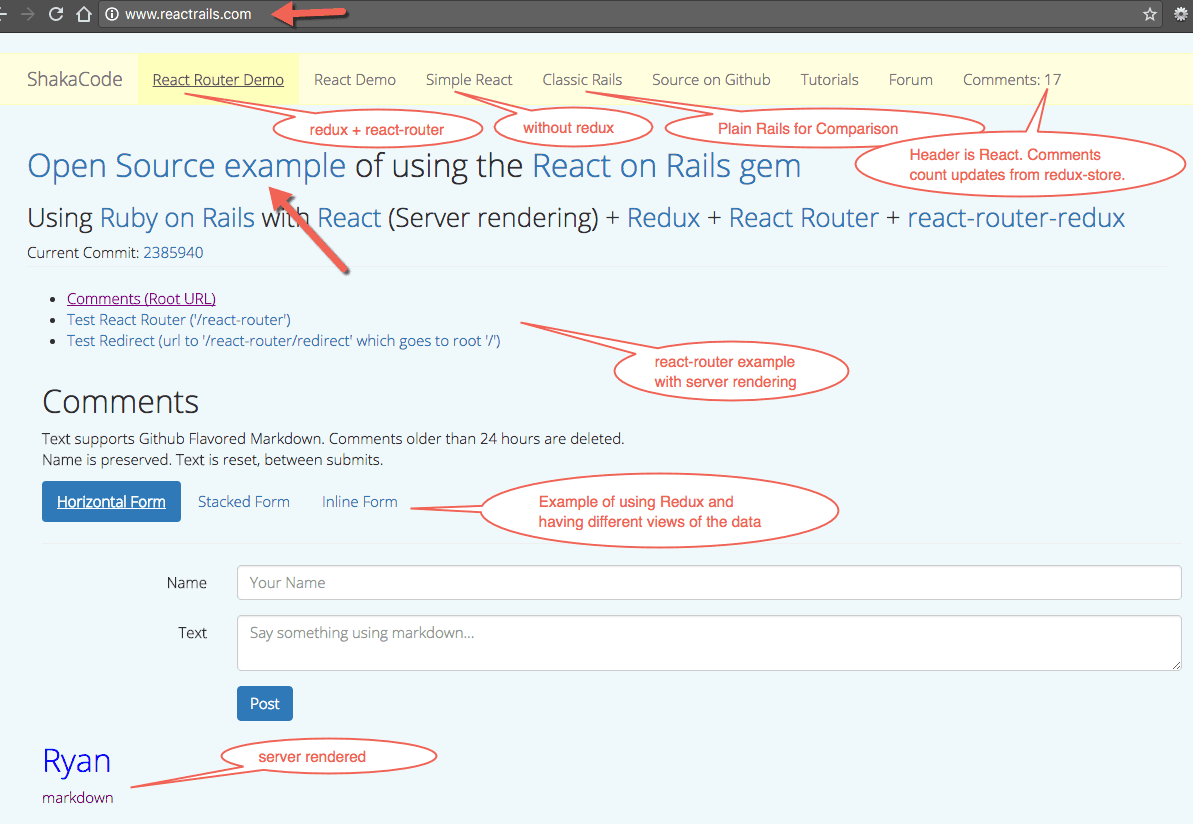Select the Horizontal Form tab
Image resolution: width=1193 pixels, height=824 pixels.
coord(111,502)
